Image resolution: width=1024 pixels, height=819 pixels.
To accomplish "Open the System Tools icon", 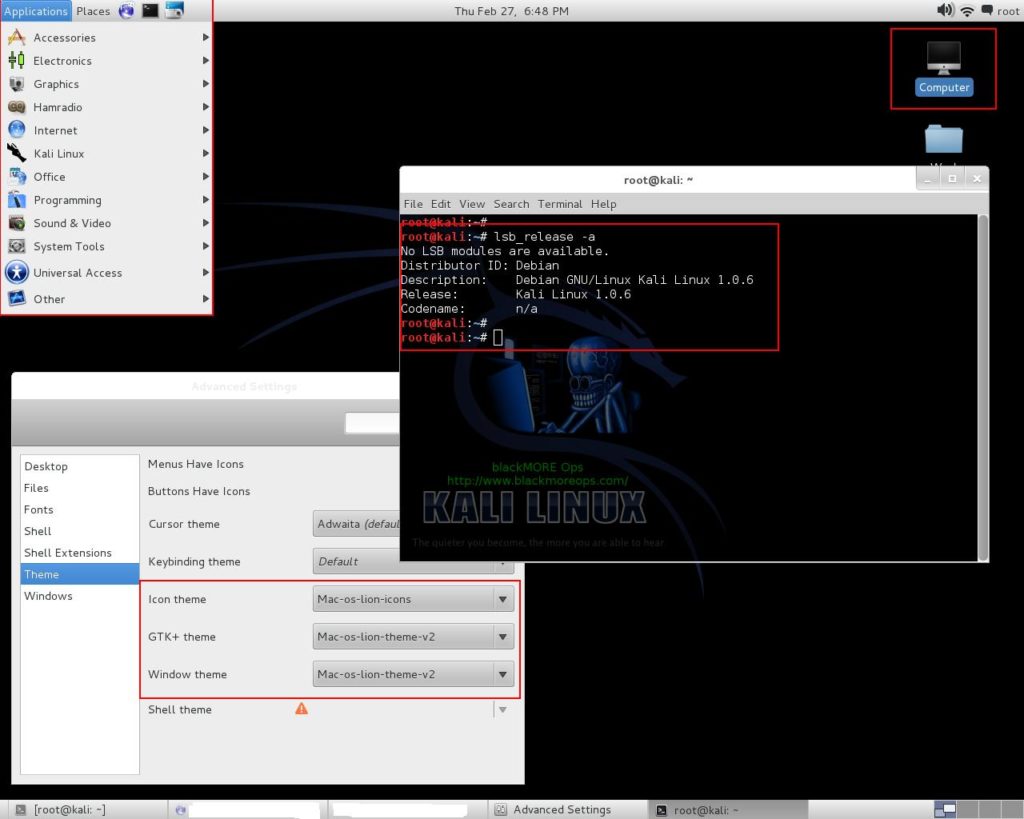I will coord(16,246).
